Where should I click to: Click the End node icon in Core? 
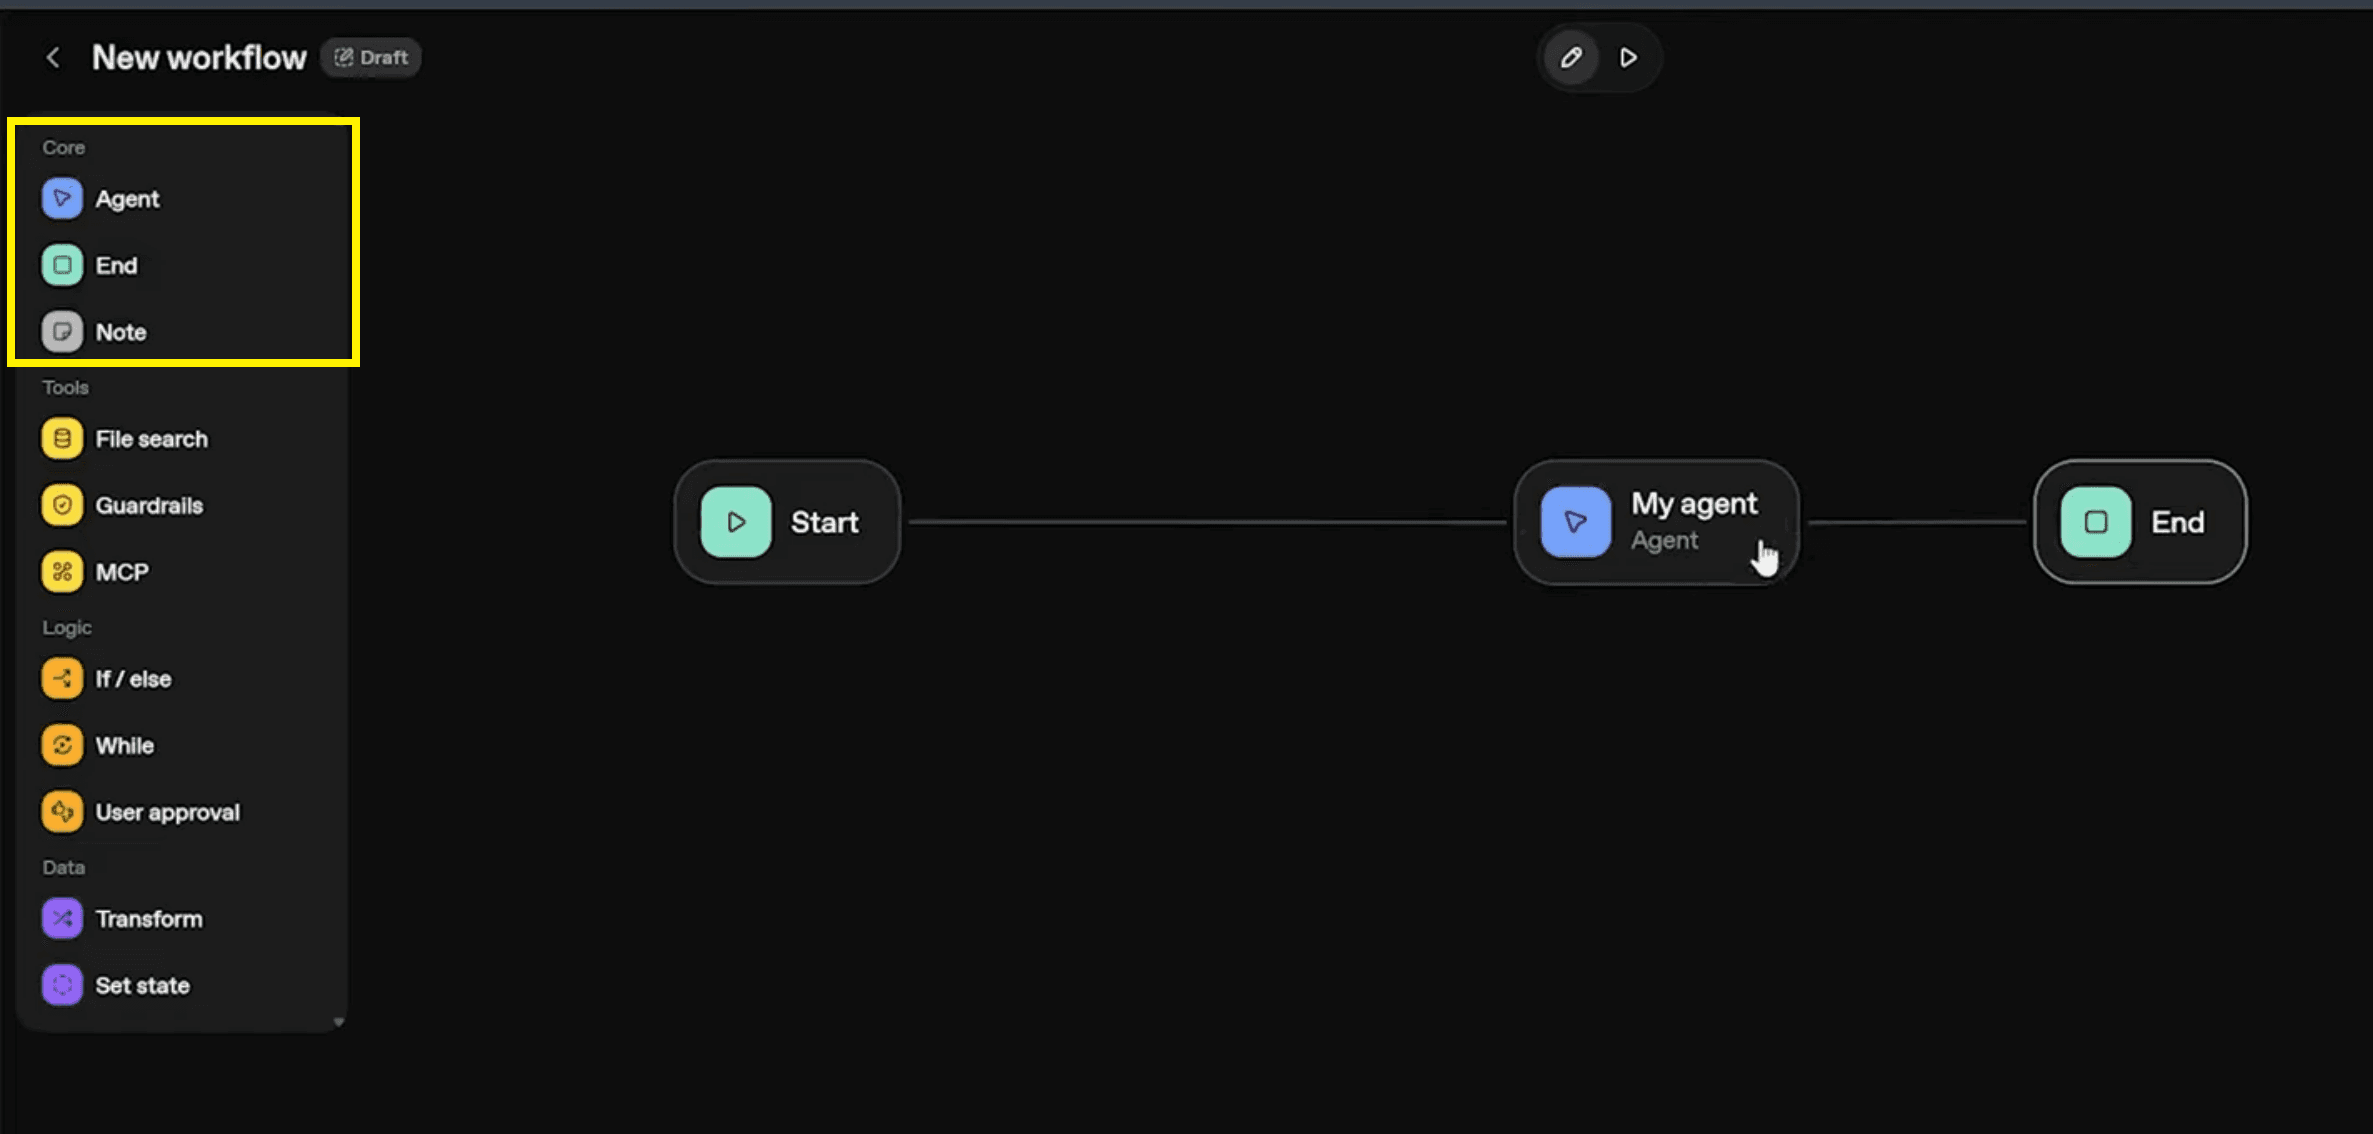click(x=62, y=265)
